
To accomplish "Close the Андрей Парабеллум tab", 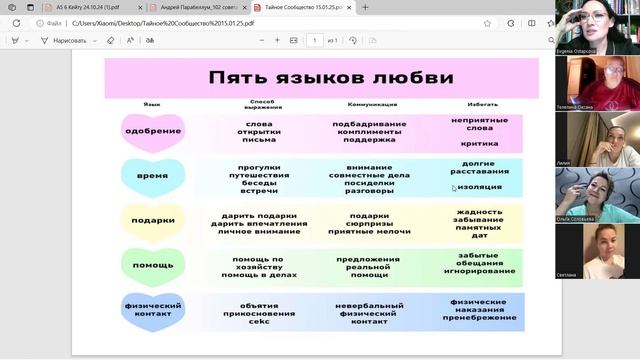I will pyautogui.click(x=245, y=7).
